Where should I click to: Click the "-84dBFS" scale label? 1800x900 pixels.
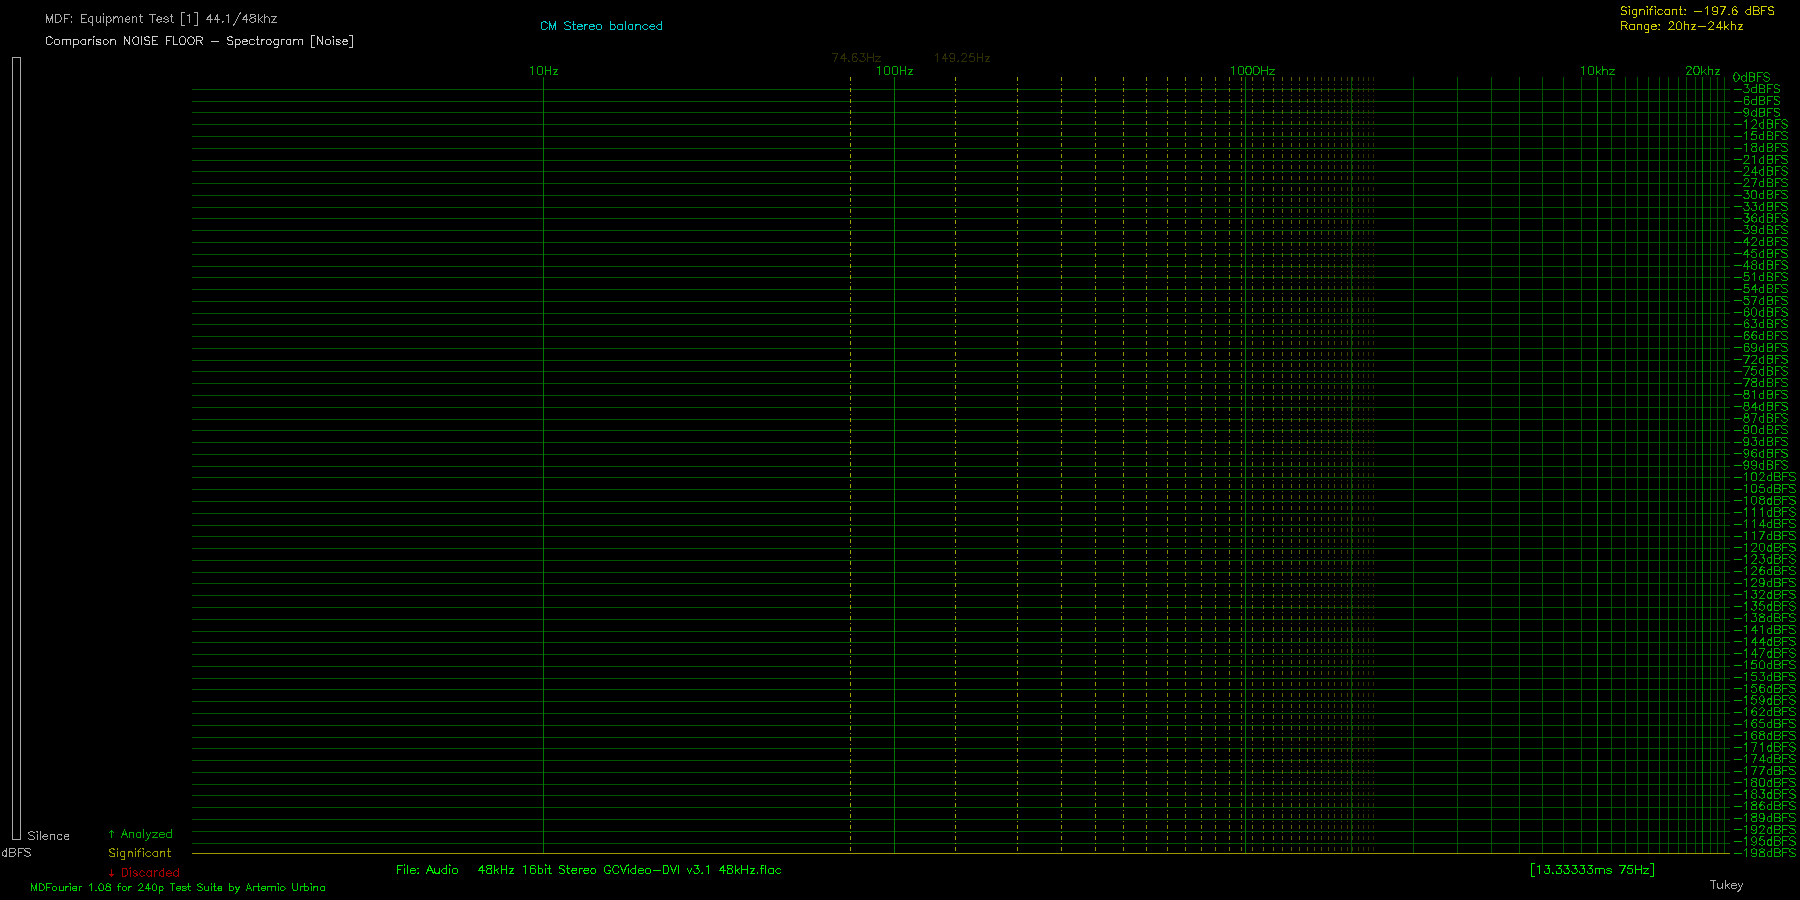click(1762, 407)
